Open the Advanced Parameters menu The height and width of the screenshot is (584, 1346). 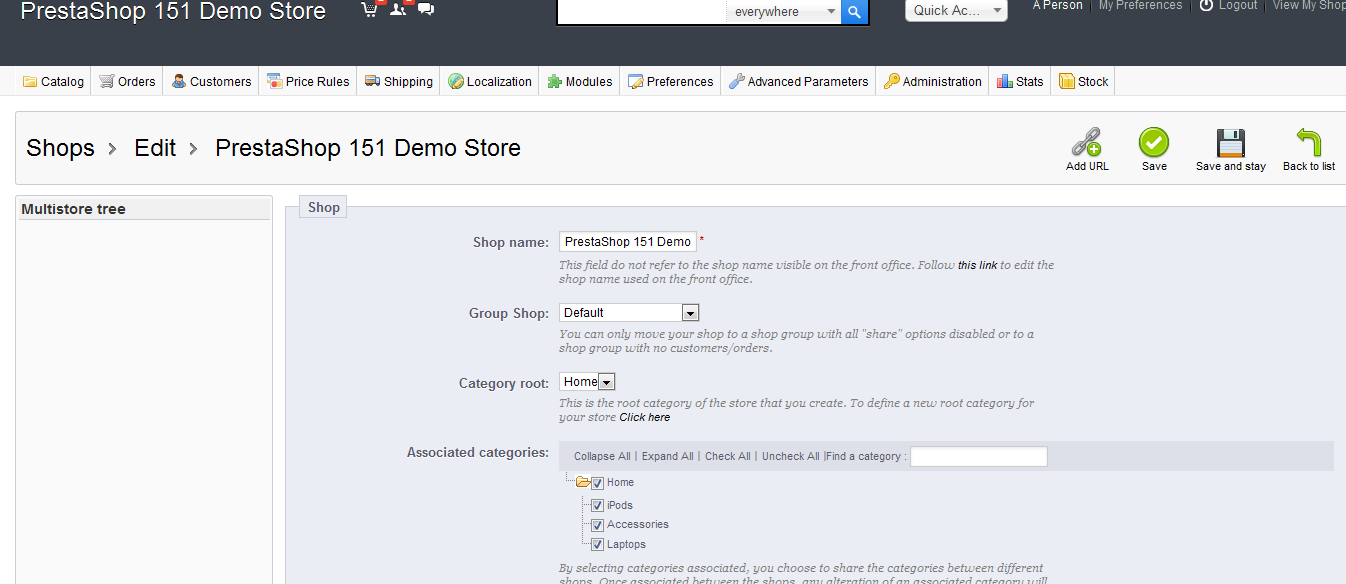(798, 82)
